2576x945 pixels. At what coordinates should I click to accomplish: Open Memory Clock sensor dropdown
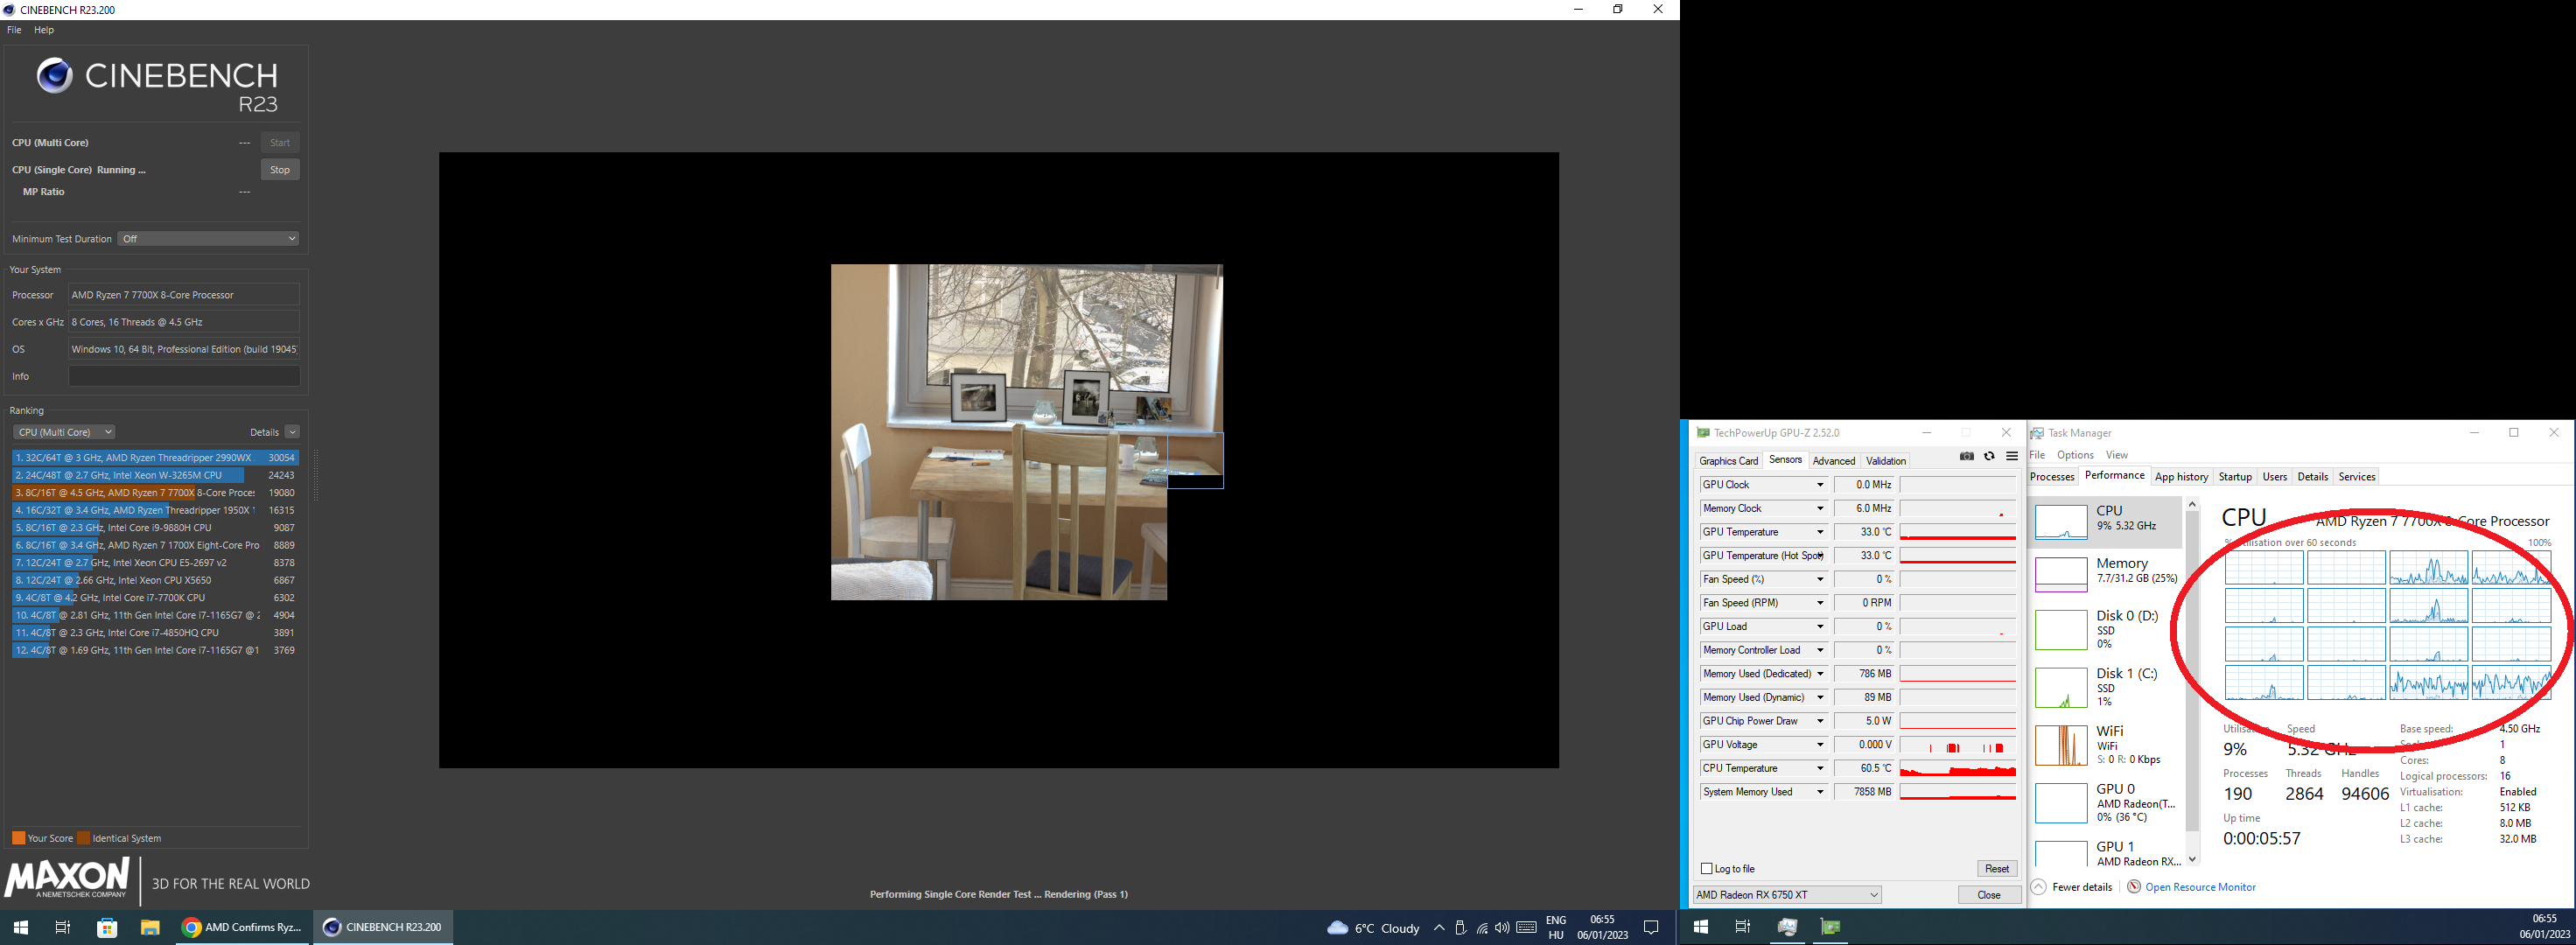click(x=1820, y=509)
